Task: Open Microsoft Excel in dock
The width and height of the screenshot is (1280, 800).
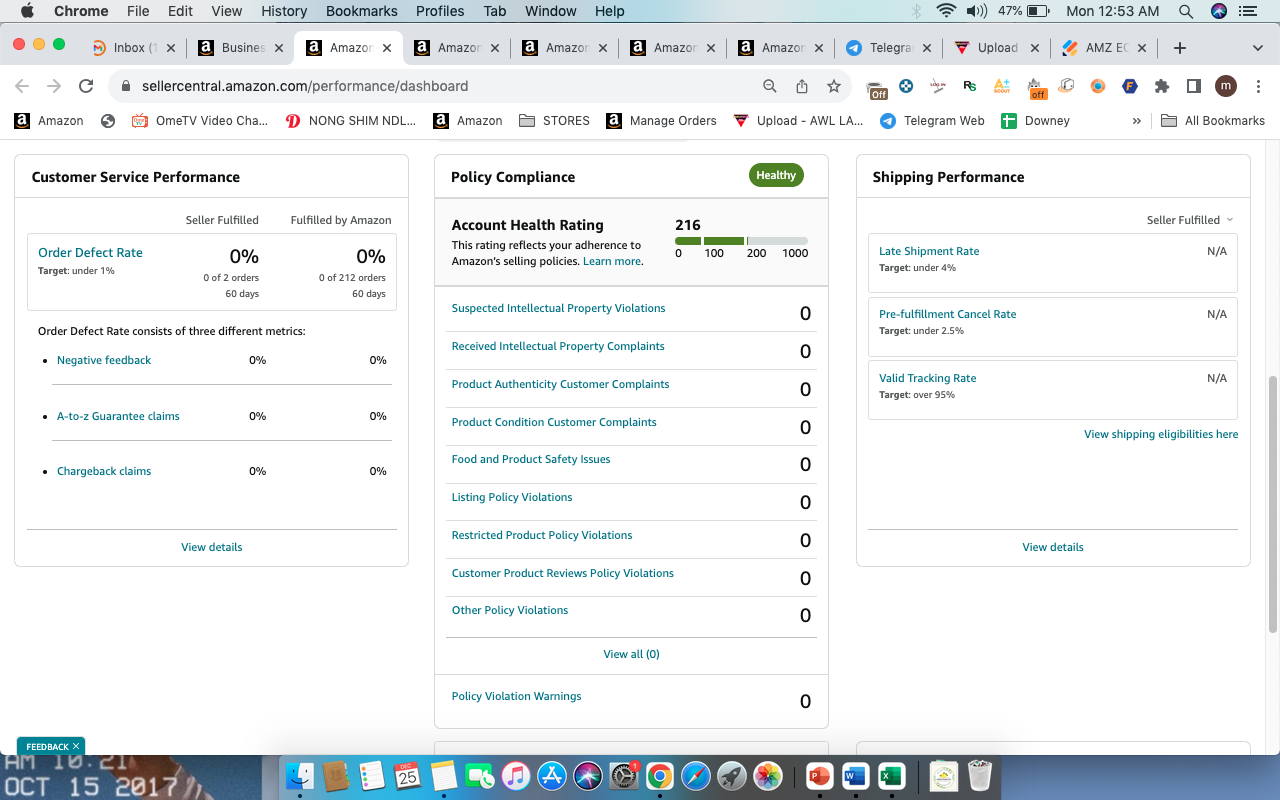Action: [891, 775]
